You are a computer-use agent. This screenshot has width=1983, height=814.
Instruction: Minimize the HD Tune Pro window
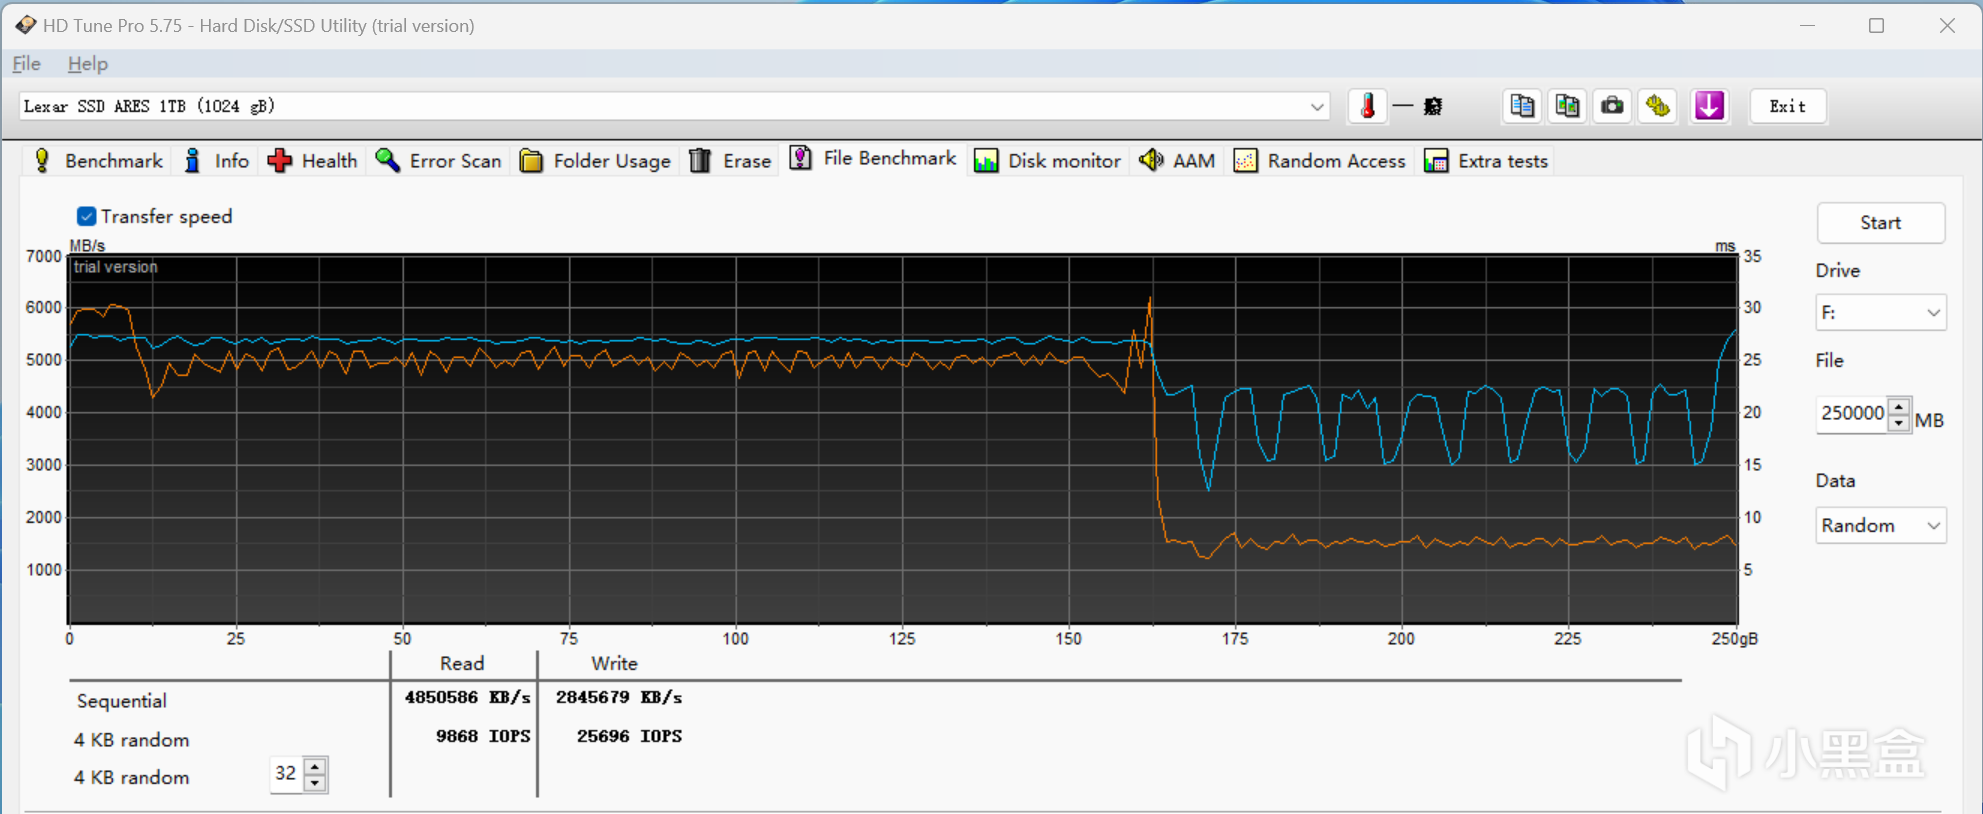[x=1807, y=25]
